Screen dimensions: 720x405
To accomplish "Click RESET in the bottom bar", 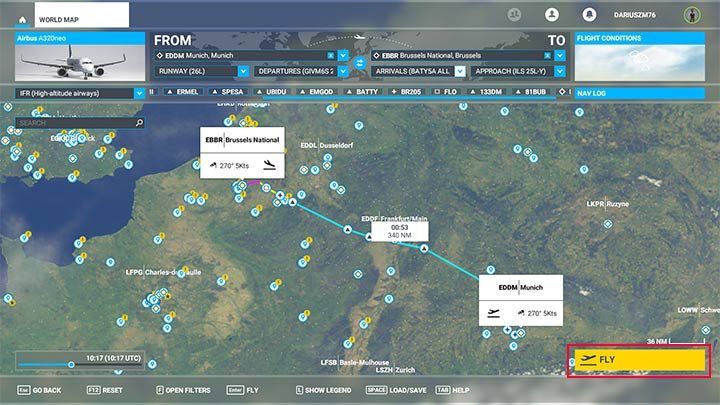I will 105,390.
